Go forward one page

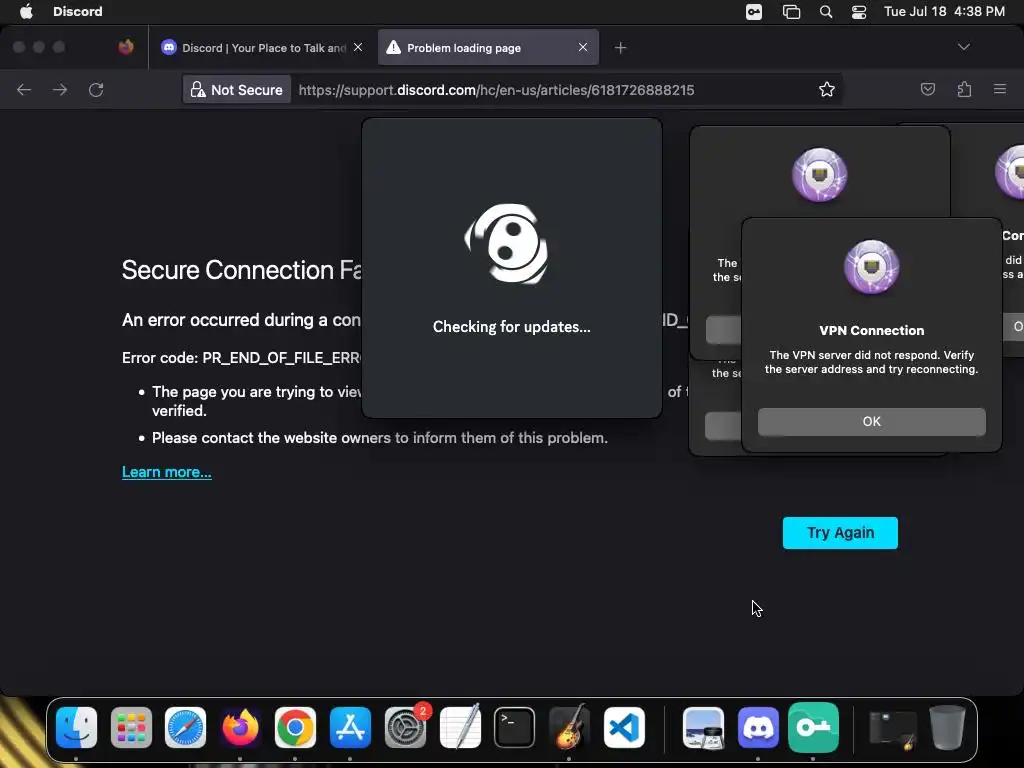click(x=60, y=89)
